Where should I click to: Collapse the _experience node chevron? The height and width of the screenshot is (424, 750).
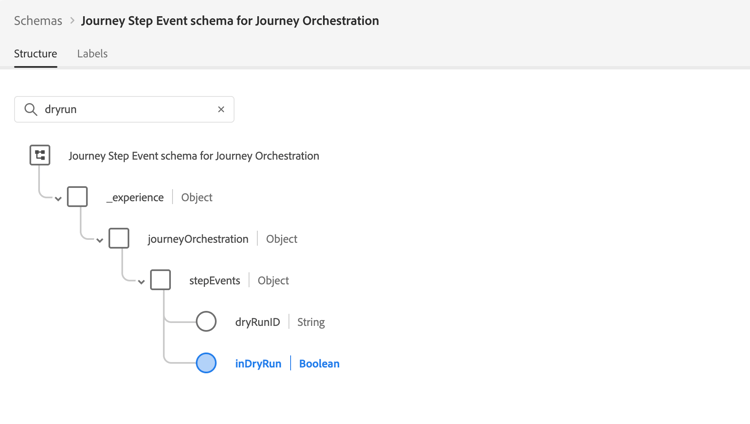[58, 199]
